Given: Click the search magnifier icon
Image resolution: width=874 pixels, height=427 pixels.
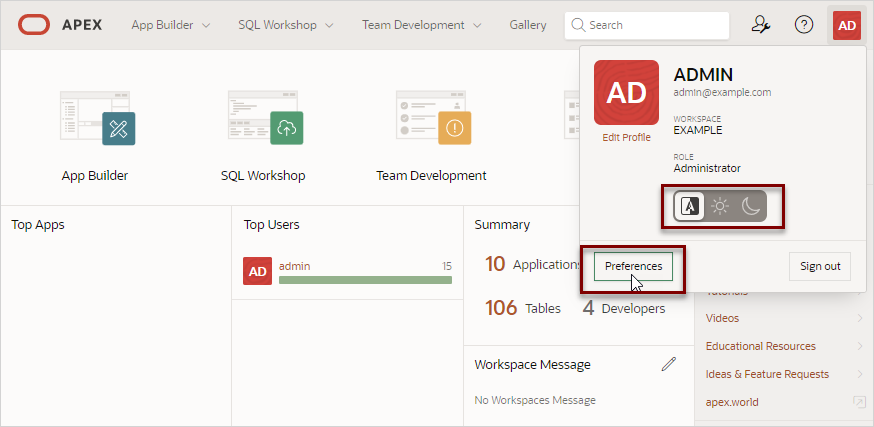Looking at the screenshot, I should coord(579,25).
